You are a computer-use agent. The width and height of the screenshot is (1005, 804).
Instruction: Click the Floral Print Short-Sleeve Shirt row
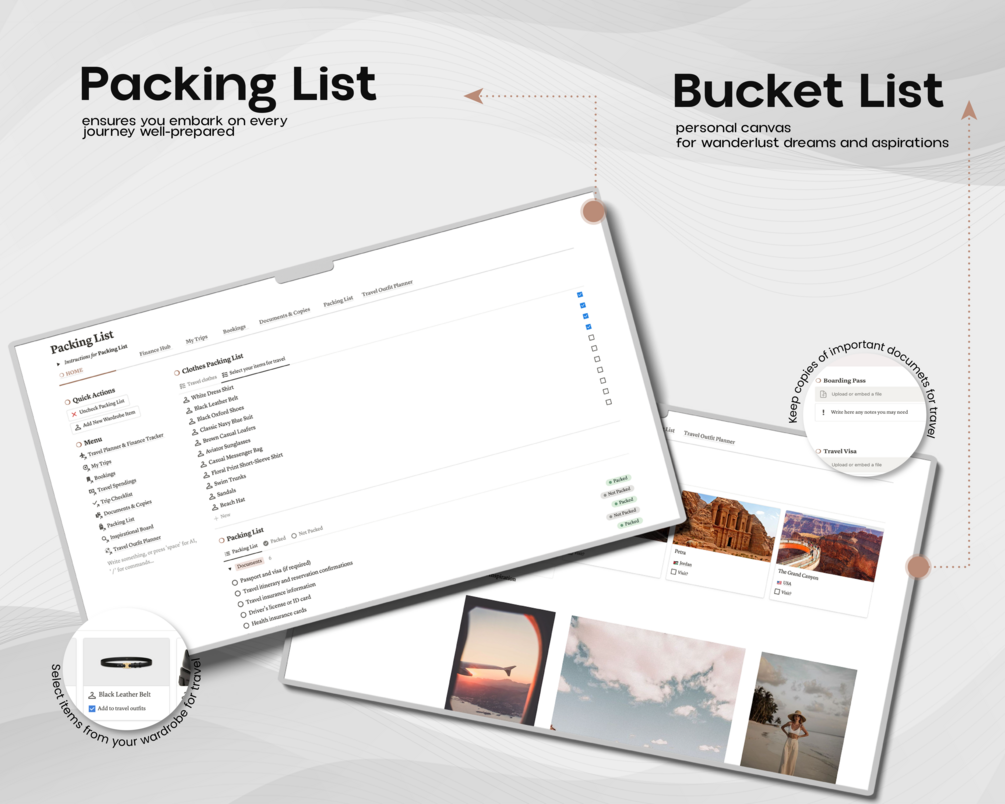[244, 465]
